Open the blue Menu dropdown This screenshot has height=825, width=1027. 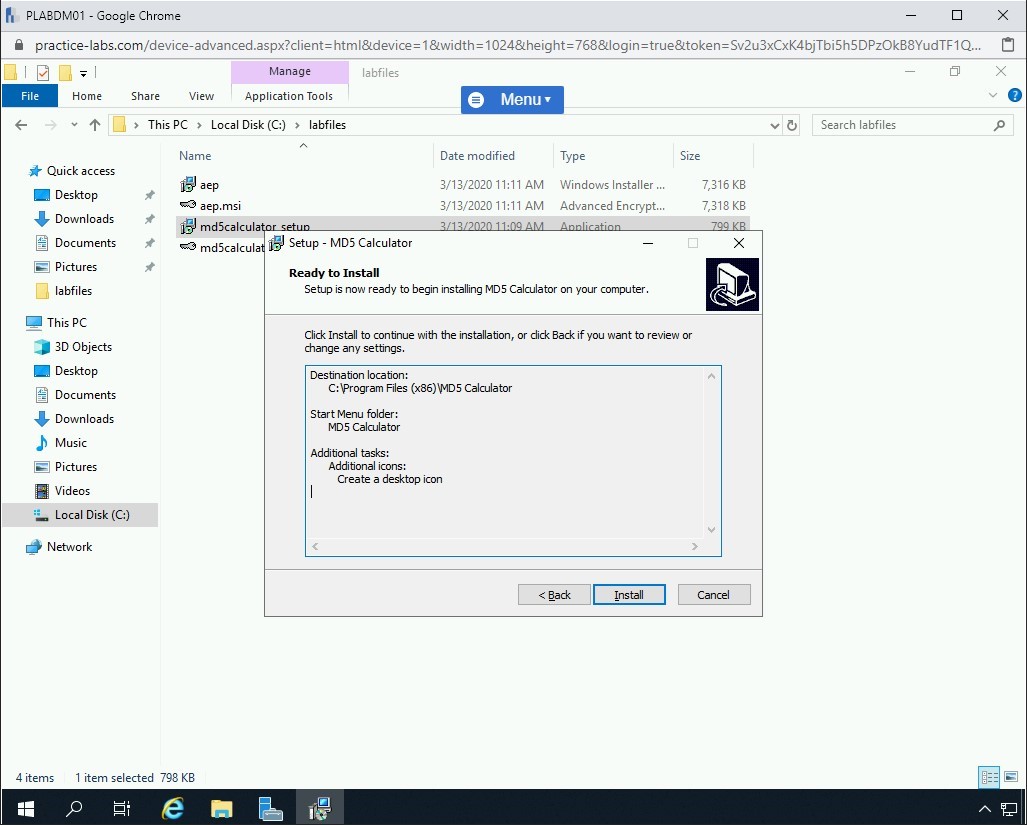point(512,100)
